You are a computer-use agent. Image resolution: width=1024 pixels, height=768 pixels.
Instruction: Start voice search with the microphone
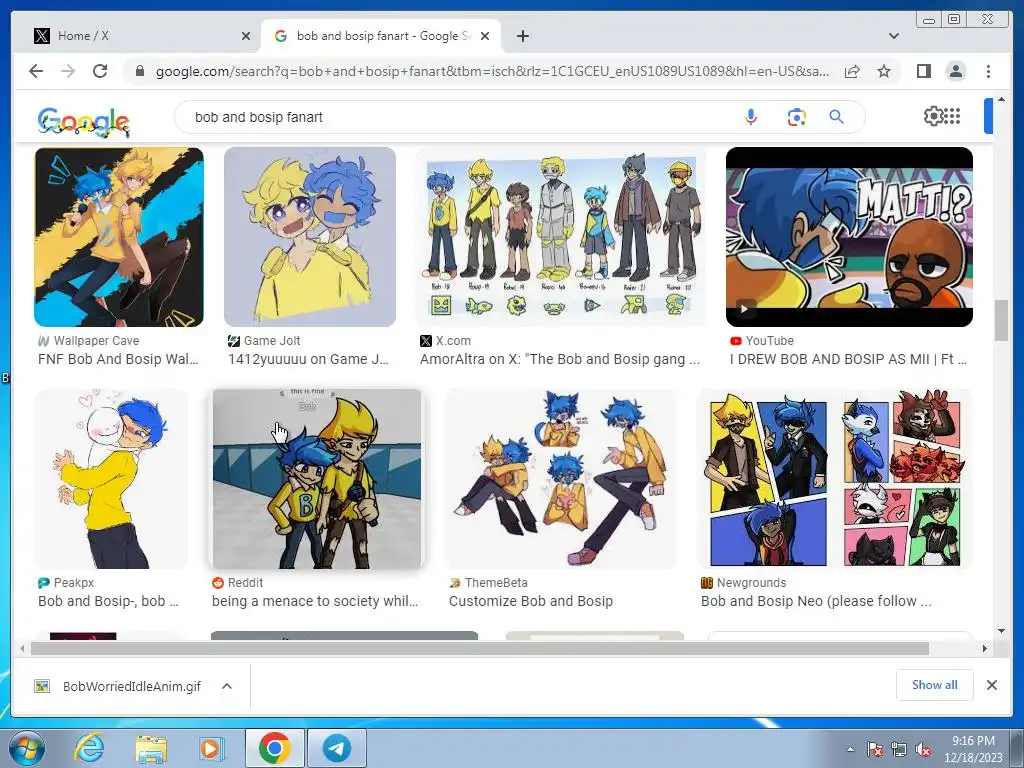coord(751,117)
